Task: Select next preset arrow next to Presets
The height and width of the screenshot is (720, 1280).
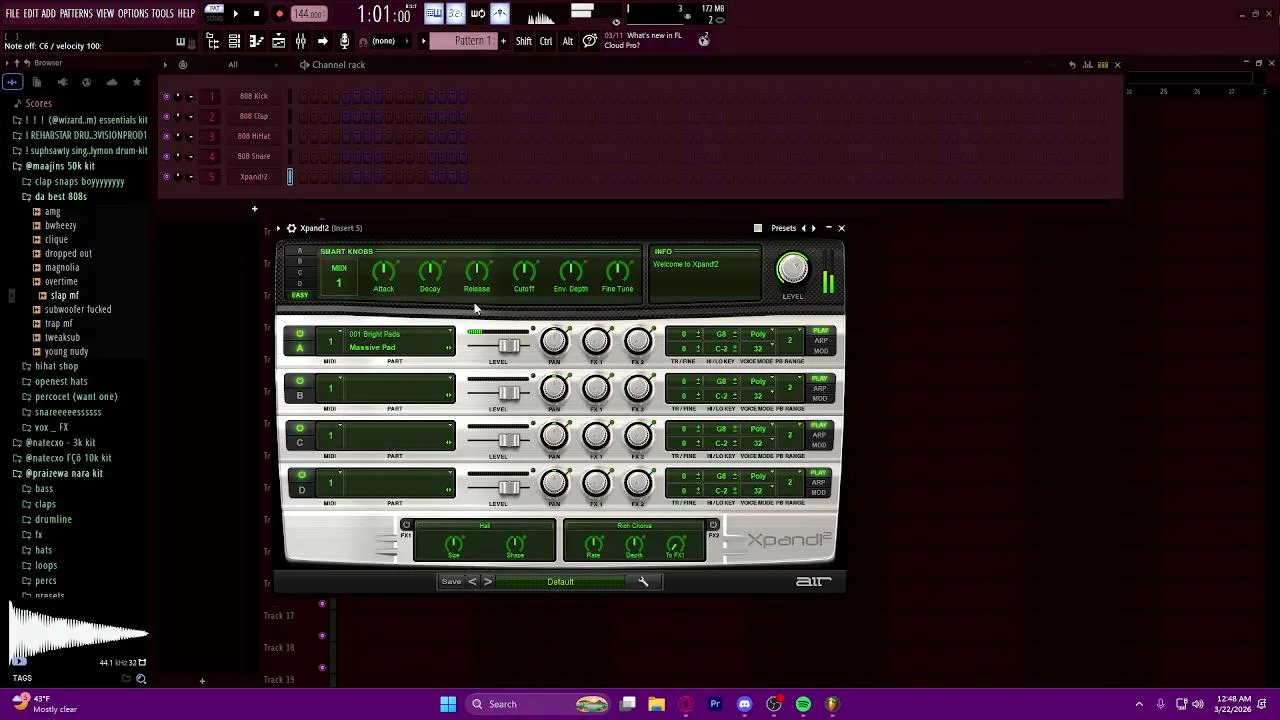Action: point(814,228)
